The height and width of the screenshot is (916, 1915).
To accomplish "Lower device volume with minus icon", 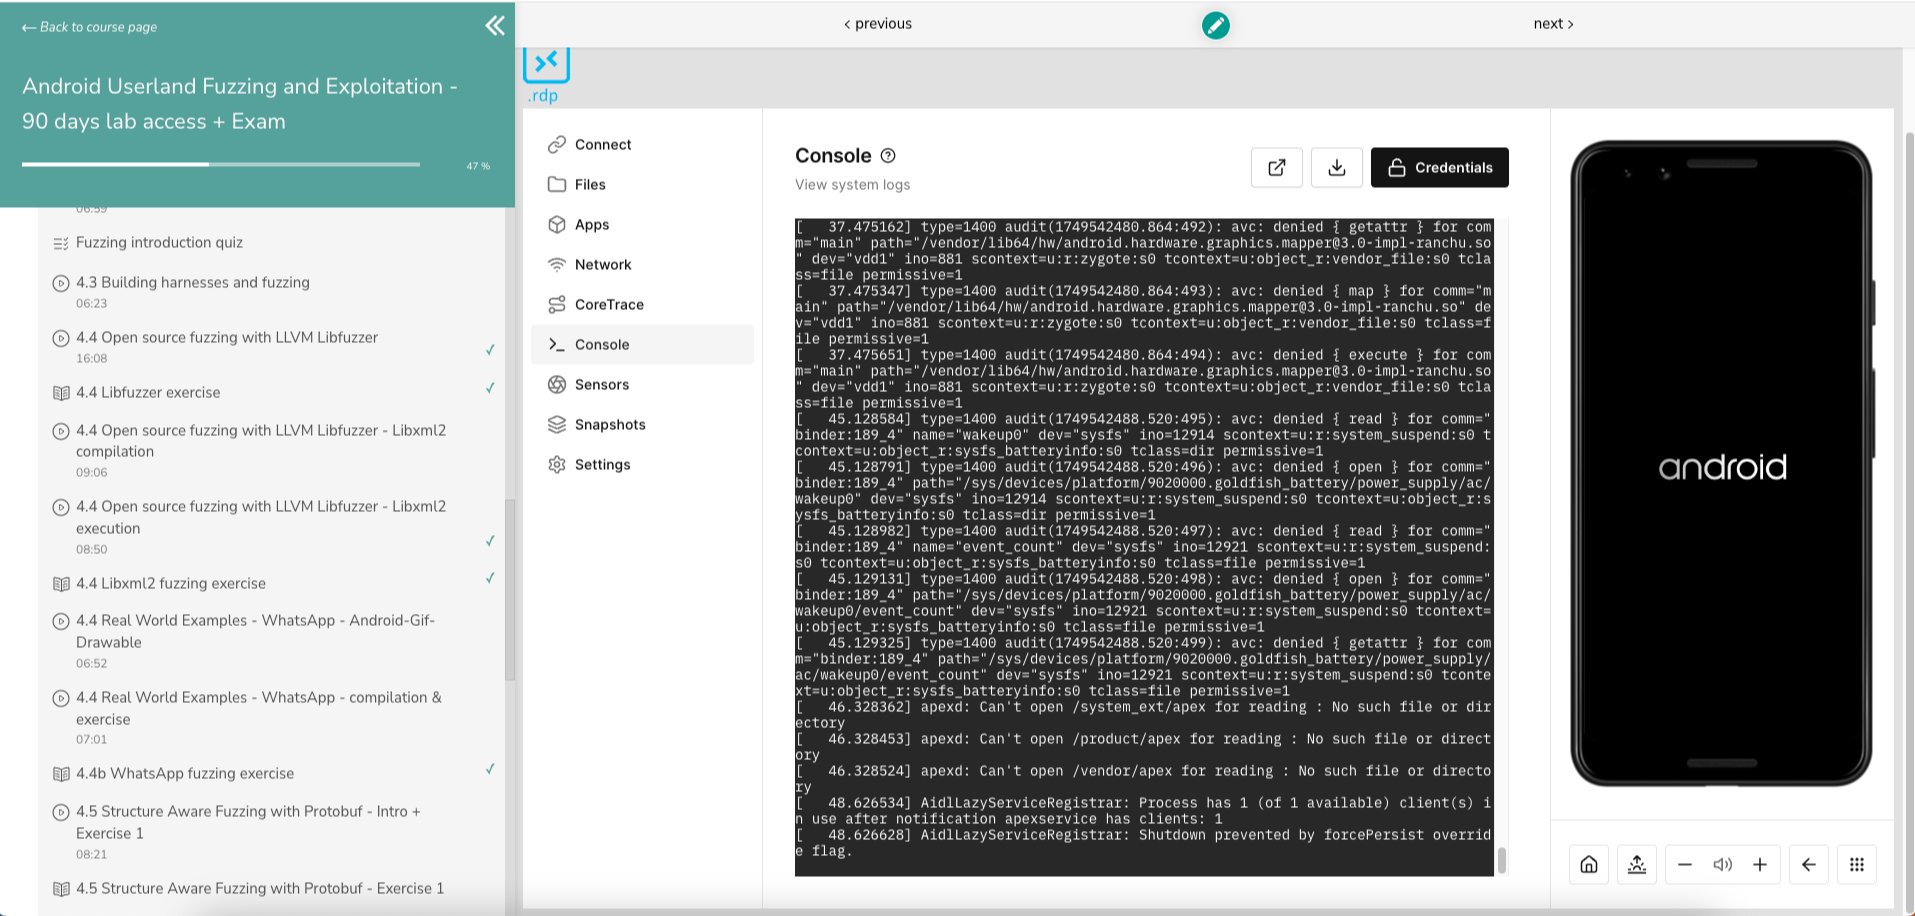I will coord(1685,865).
